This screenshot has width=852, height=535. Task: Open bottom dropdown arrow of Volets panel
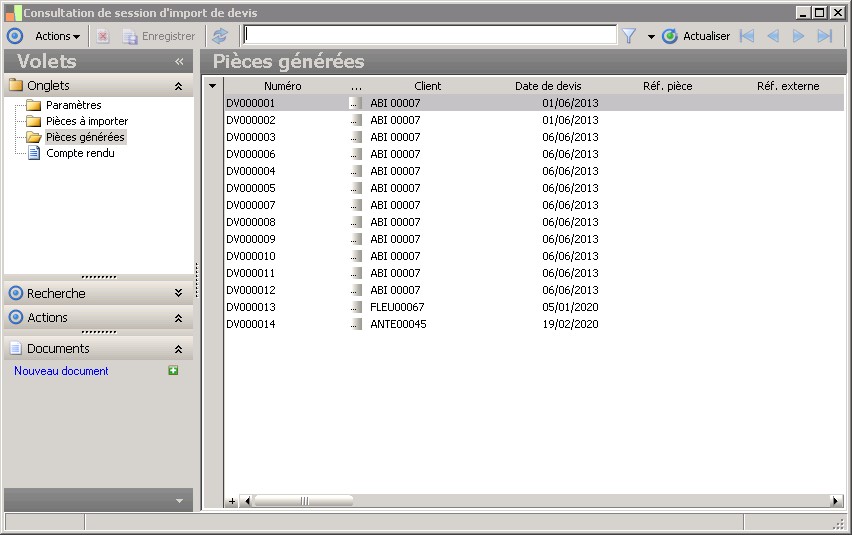(x=179, y=501)
